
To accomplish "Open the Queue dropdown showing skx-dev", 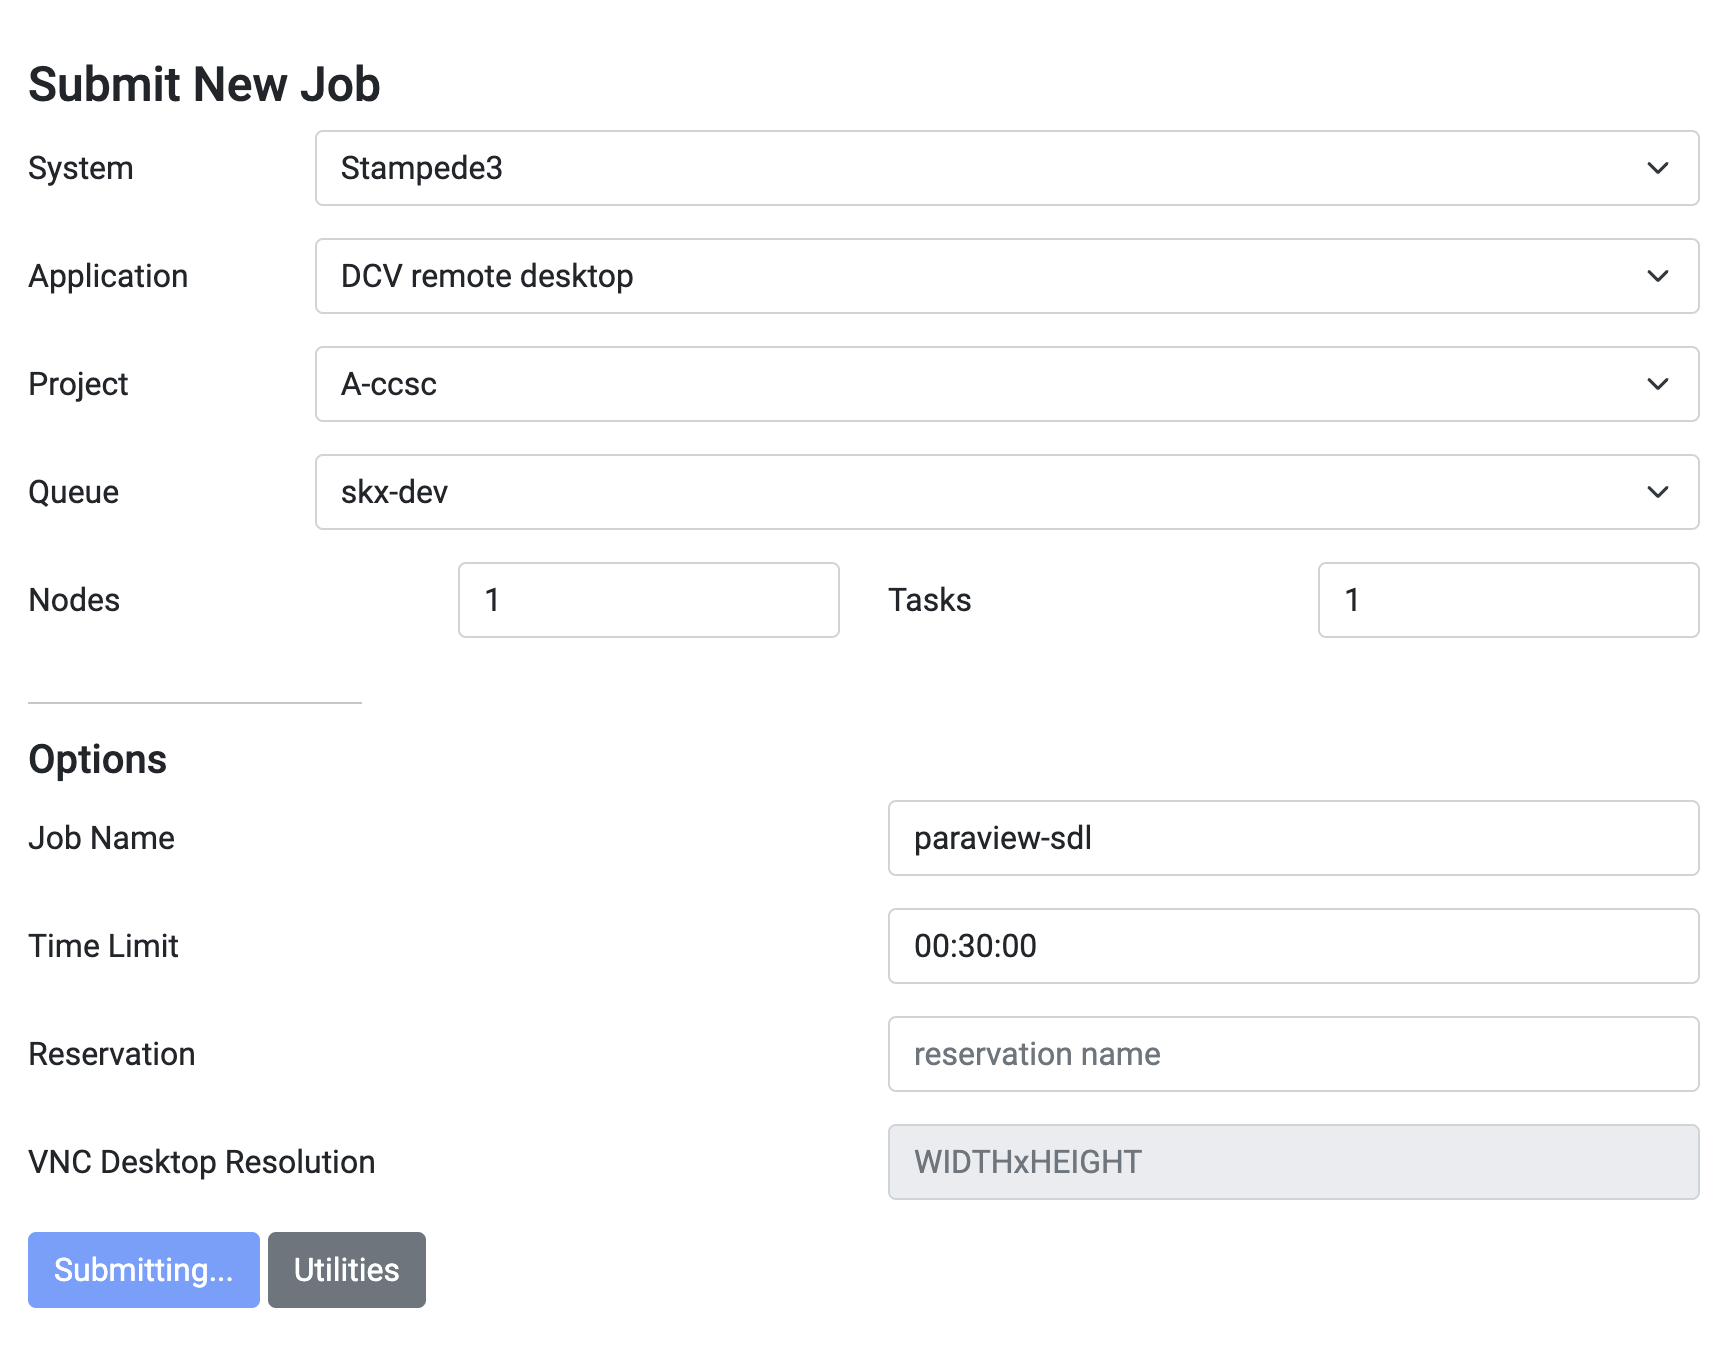I will [1007, 492].
